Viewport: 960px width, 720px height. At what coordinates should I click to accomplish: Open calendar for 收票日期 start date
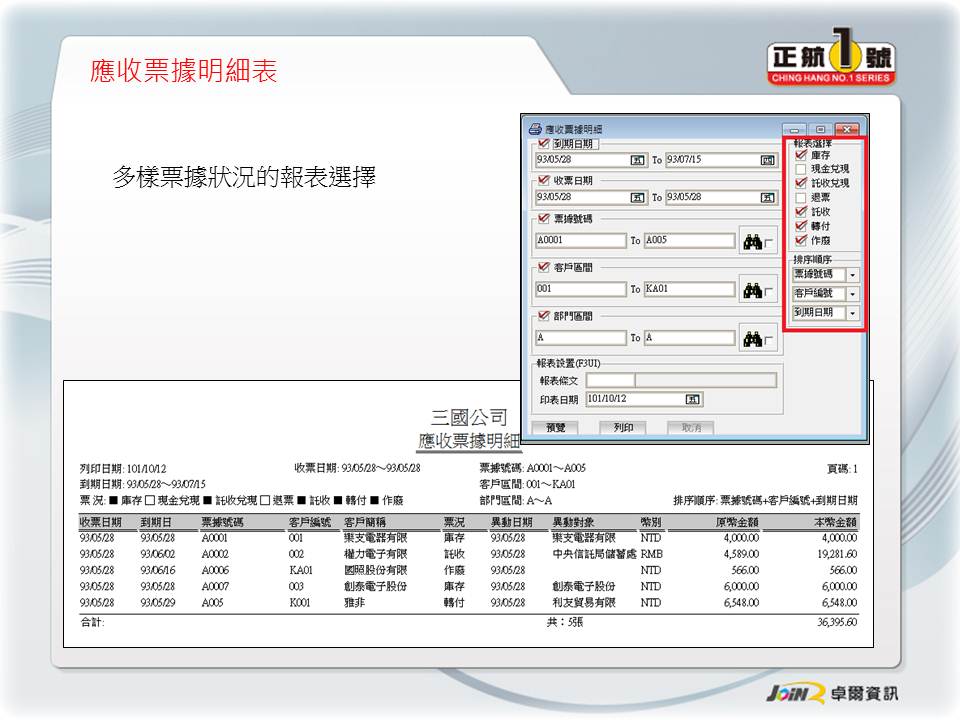tap(636, 198)
